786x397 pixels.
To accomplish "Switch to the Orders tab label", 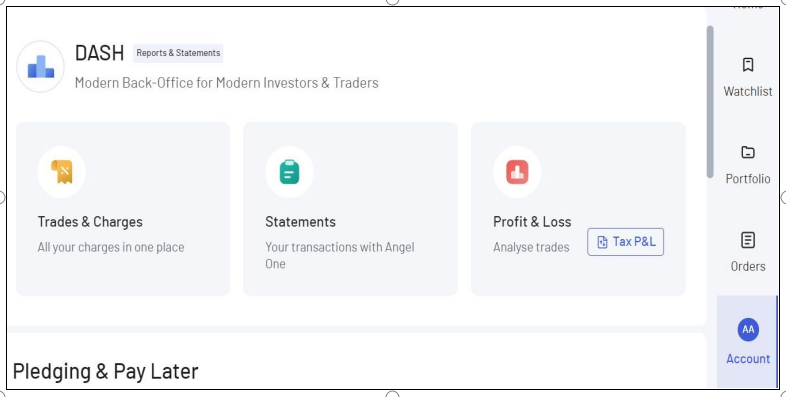I will coord(748,266).
